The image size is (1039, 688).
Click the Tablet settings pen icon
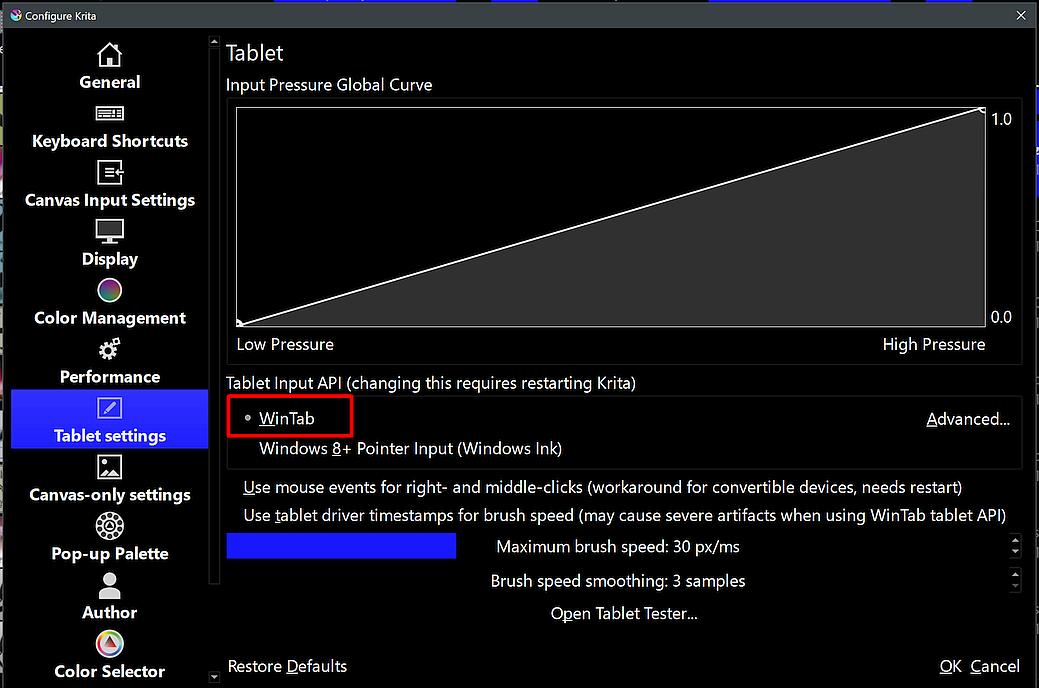pos(109,408)
